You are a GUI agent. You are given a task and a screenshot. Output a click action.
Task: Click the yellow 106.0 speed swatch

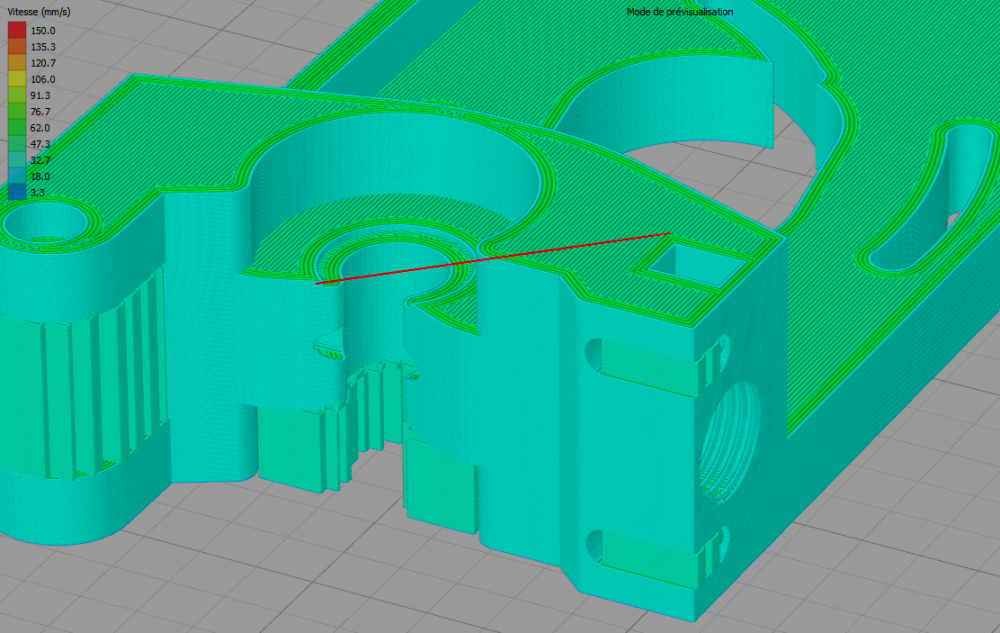[17, 79]
